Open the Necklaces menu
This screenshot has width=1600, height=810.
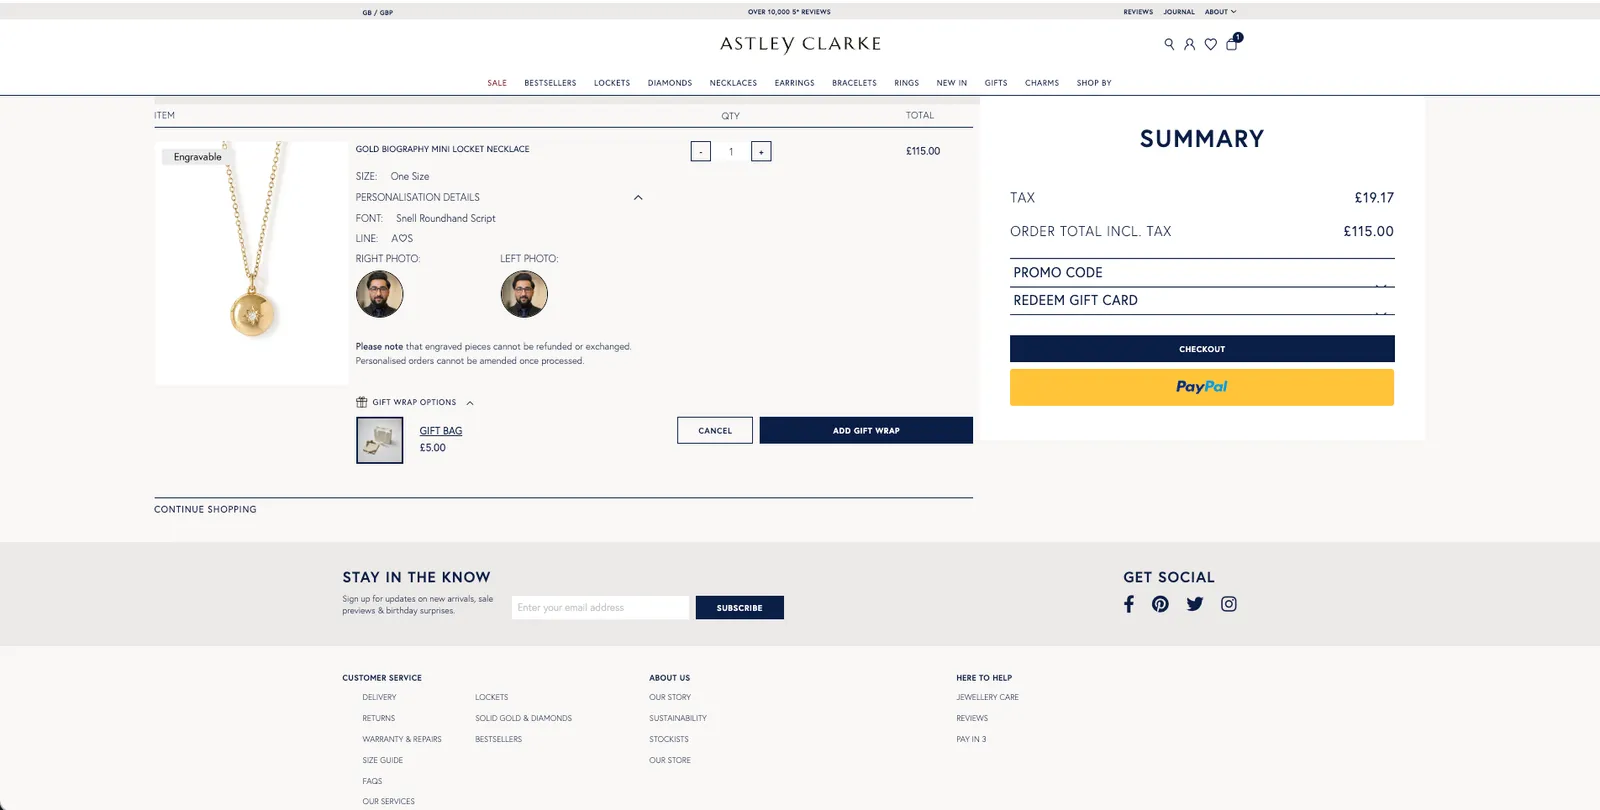coord(733,83)
